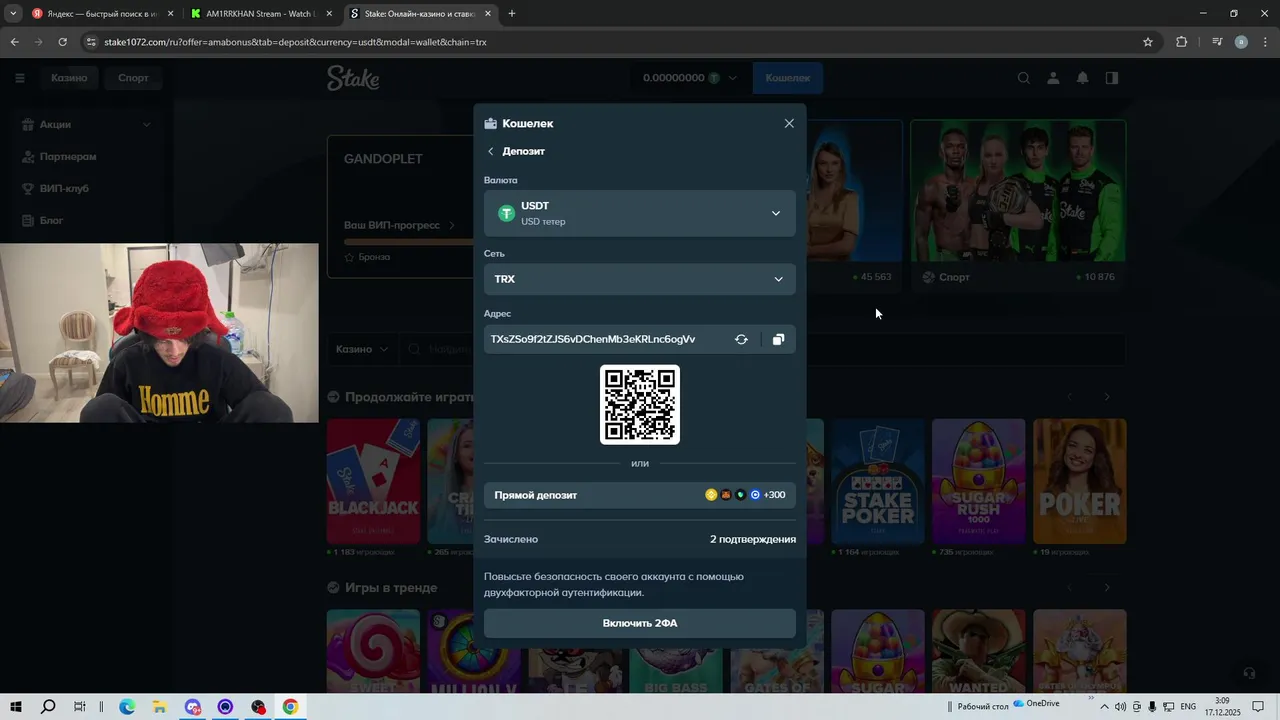Copy the TRX deposit address

(778, 340)
